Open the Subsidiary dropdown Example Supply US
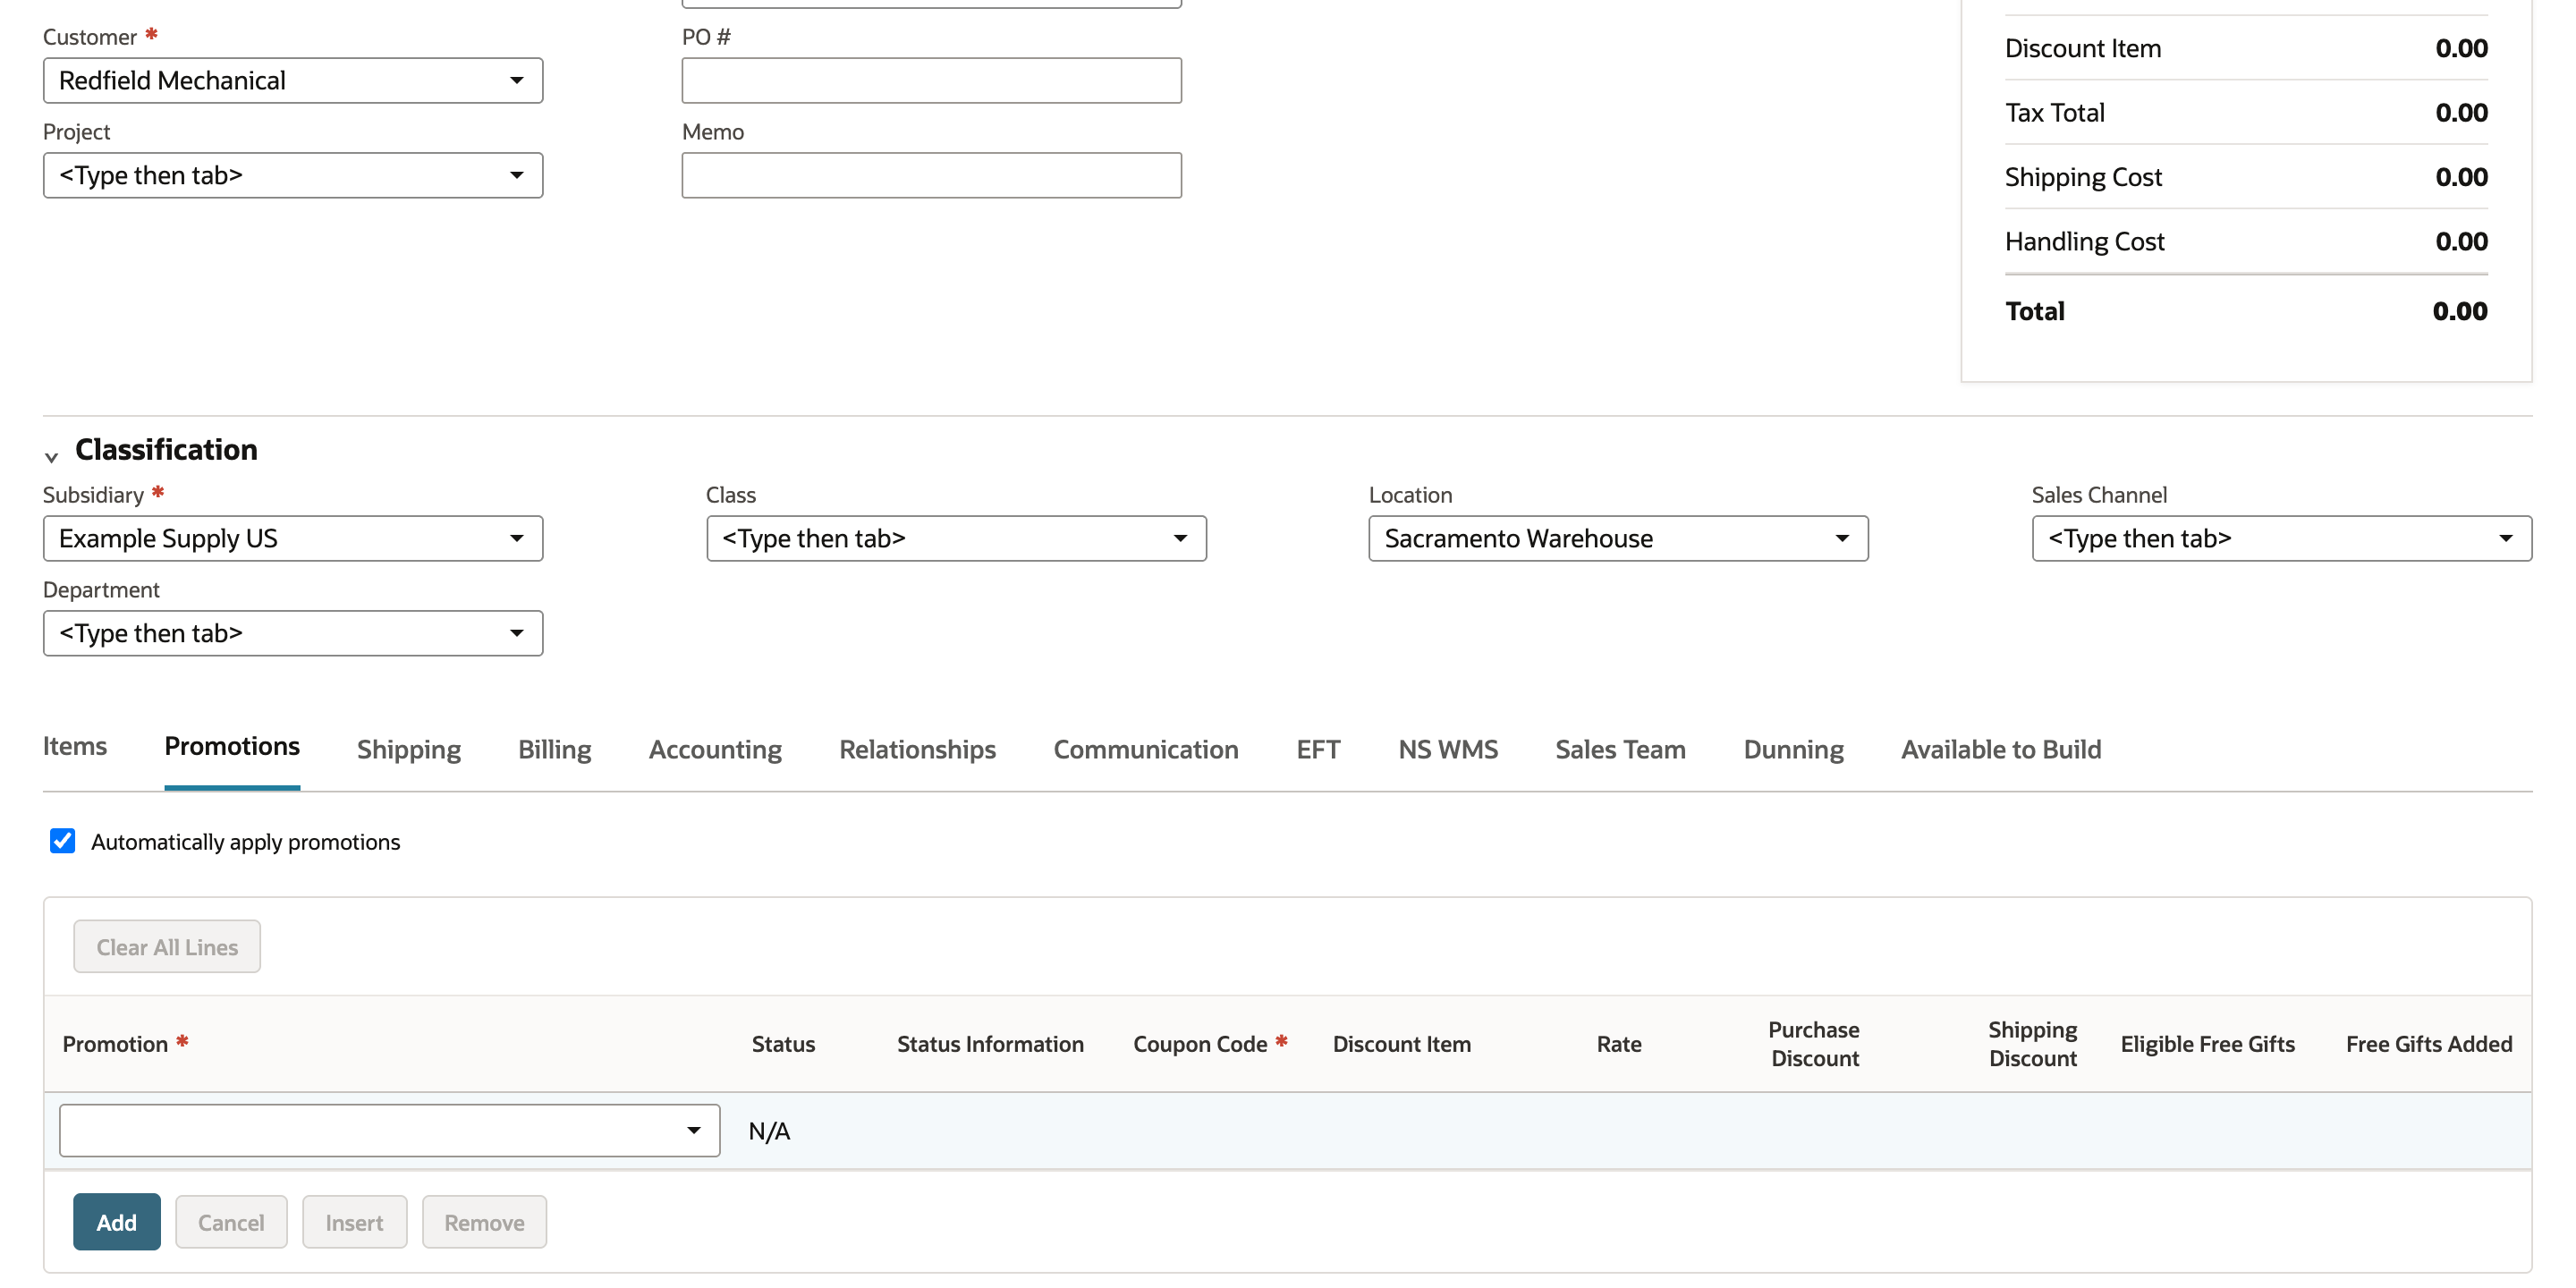The height and width of the screenshot is (1288, 2576). click(292, 538)
